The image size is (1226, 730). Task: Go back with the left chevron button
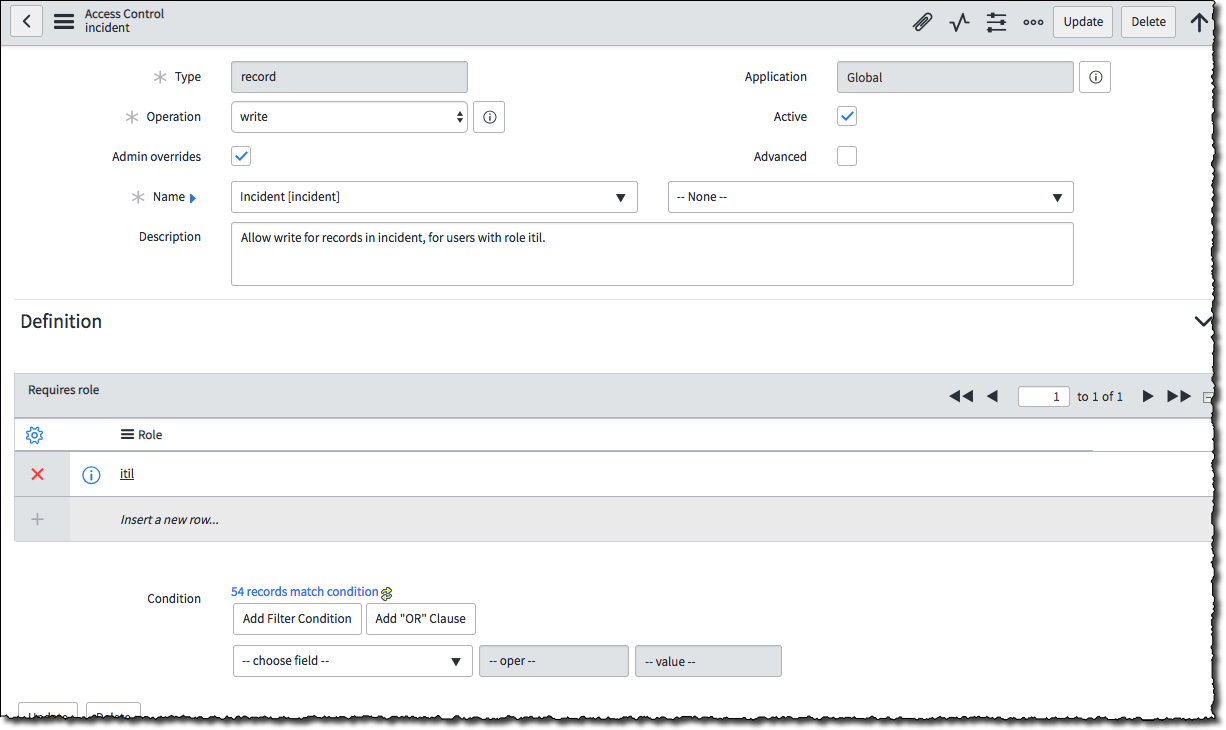tap(27, 21)
